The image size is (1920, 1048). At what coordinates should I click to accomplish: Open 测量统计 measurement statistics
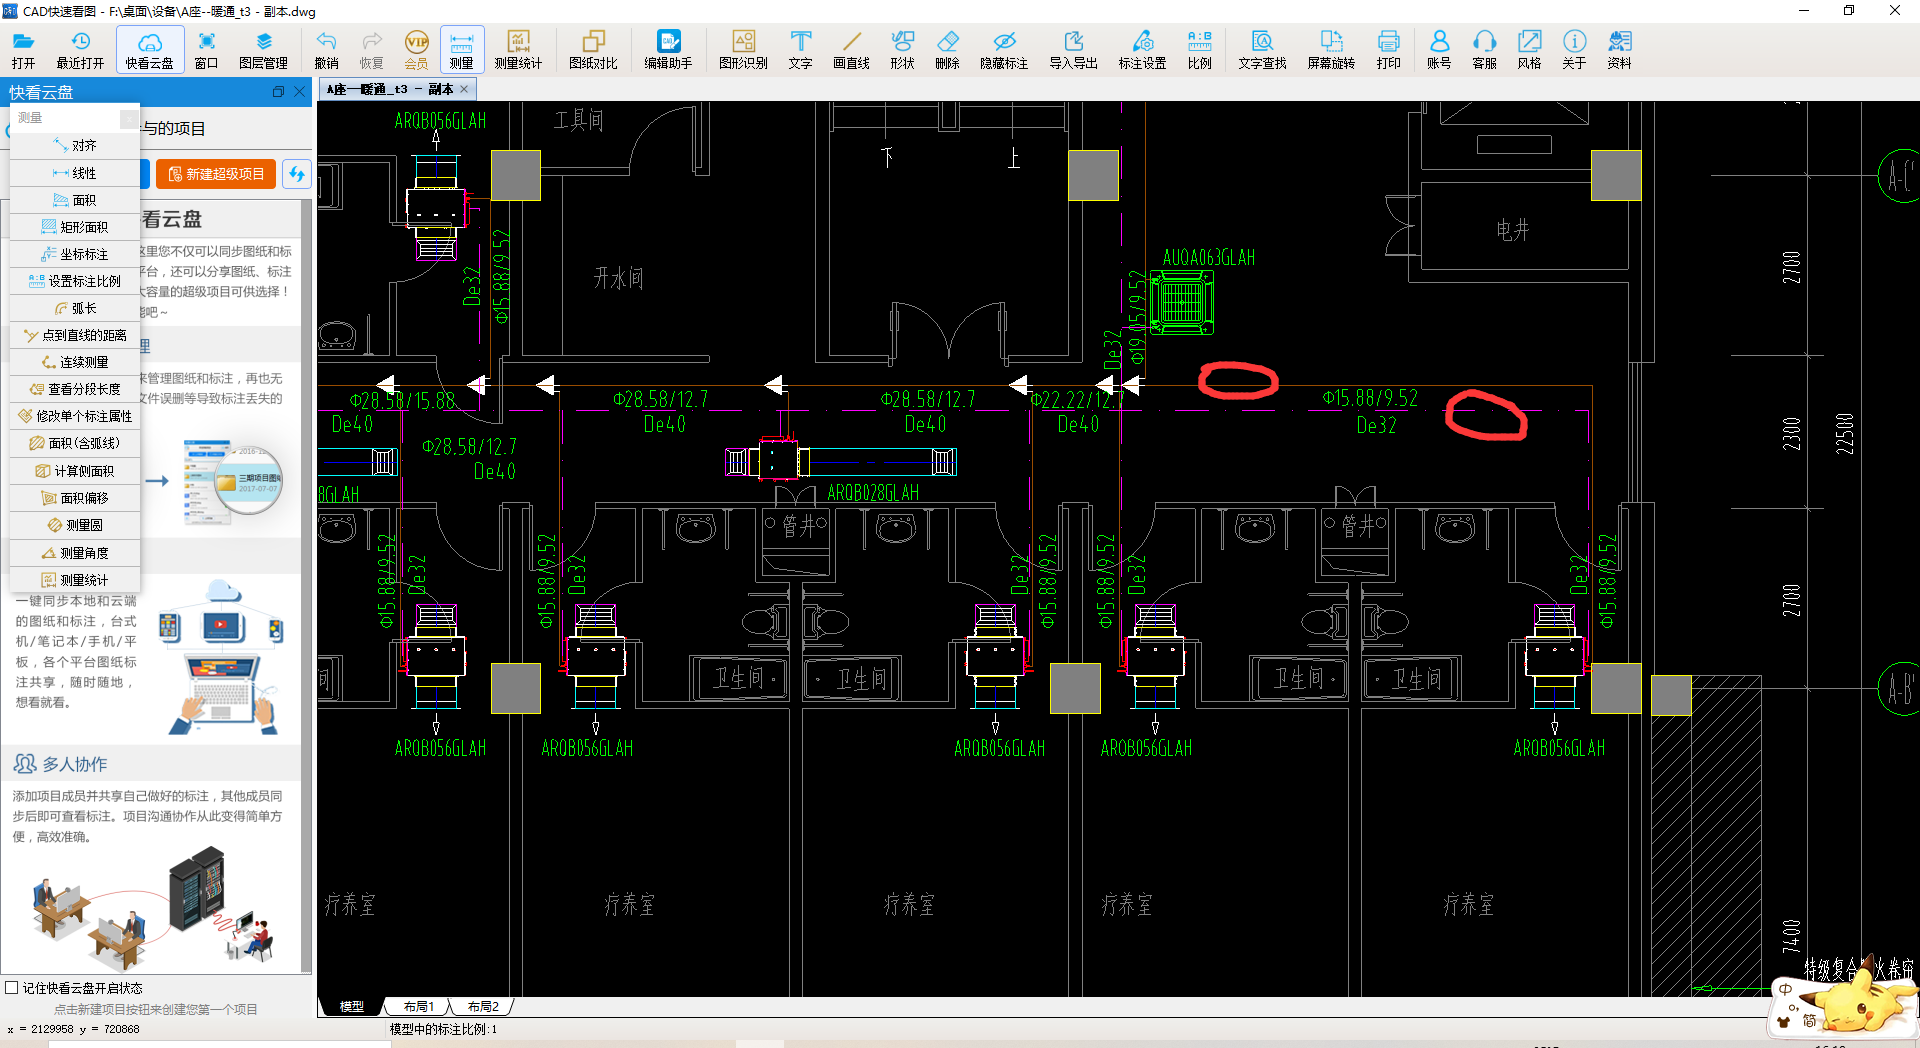[x=518, y=50]
